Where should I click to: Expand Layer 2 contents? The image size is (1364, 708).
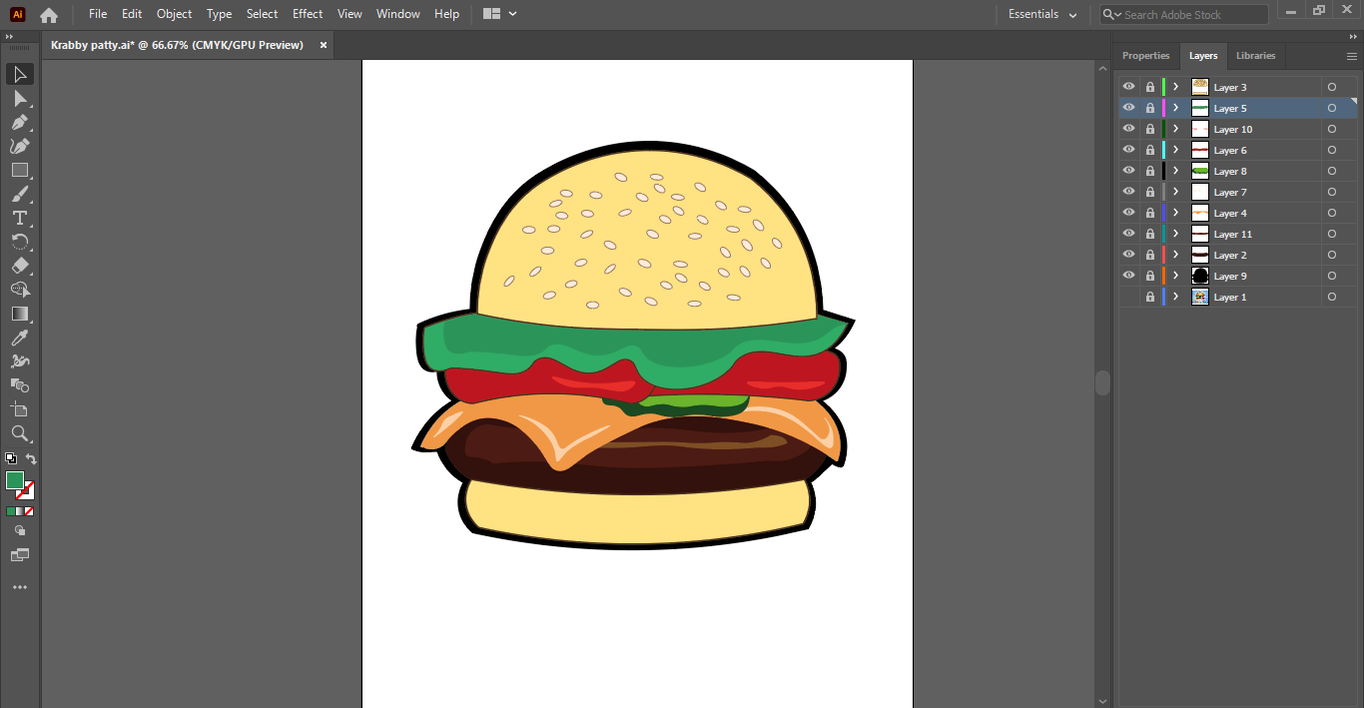pos(1176,255)
